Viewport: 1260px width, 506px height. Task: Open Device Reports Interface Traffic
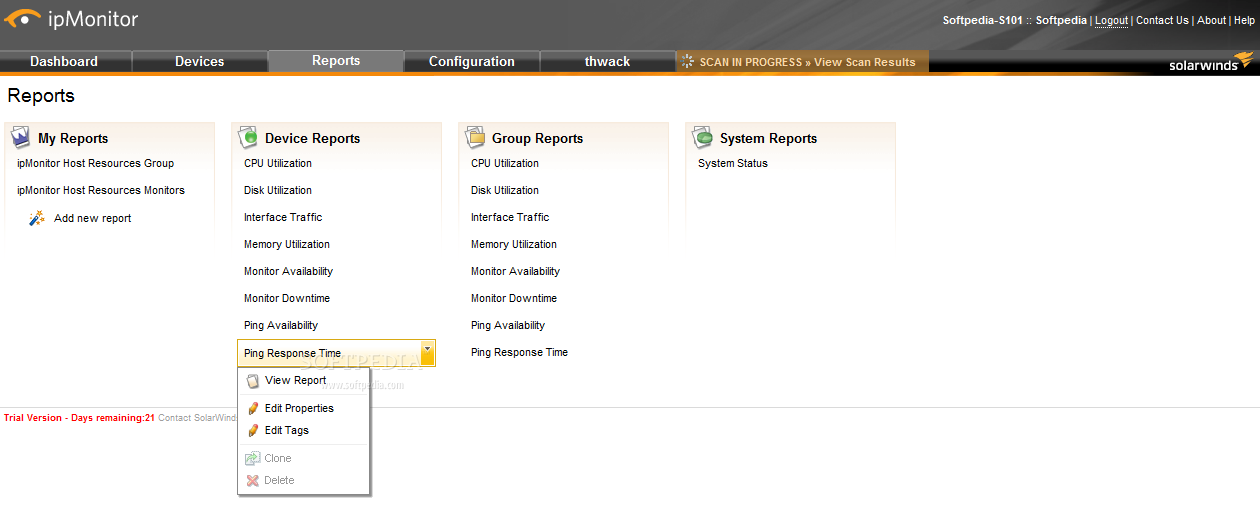pos(283,217)
